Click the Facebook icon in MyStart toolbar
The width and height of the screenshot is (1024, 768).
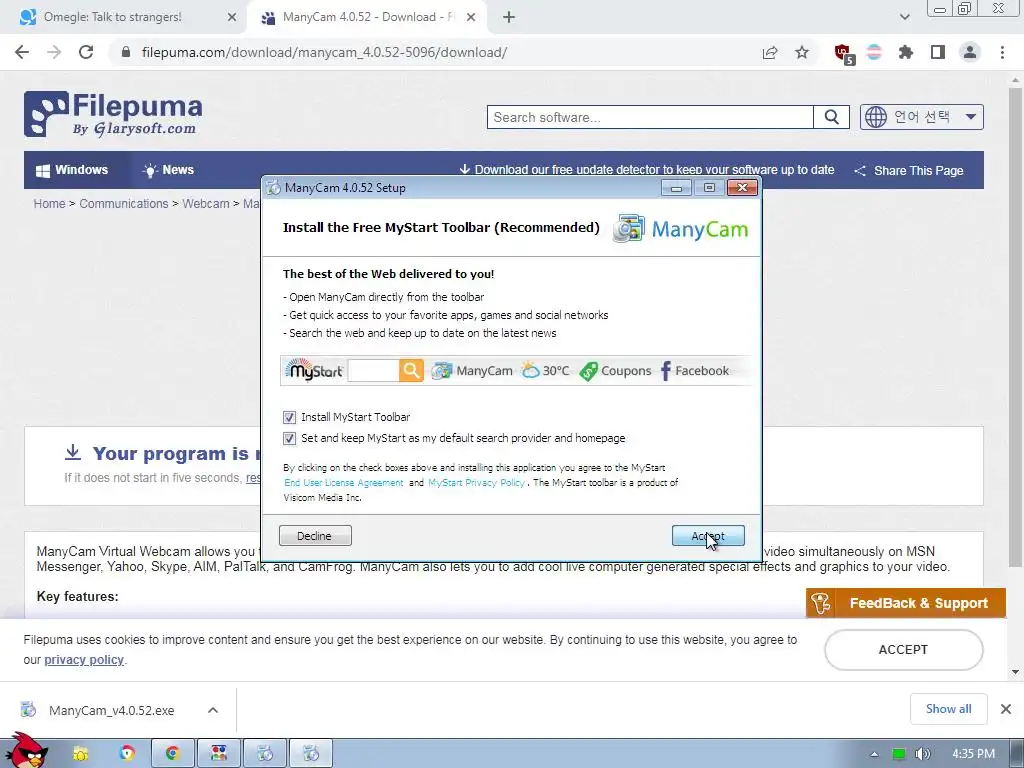tap(665, 371)
